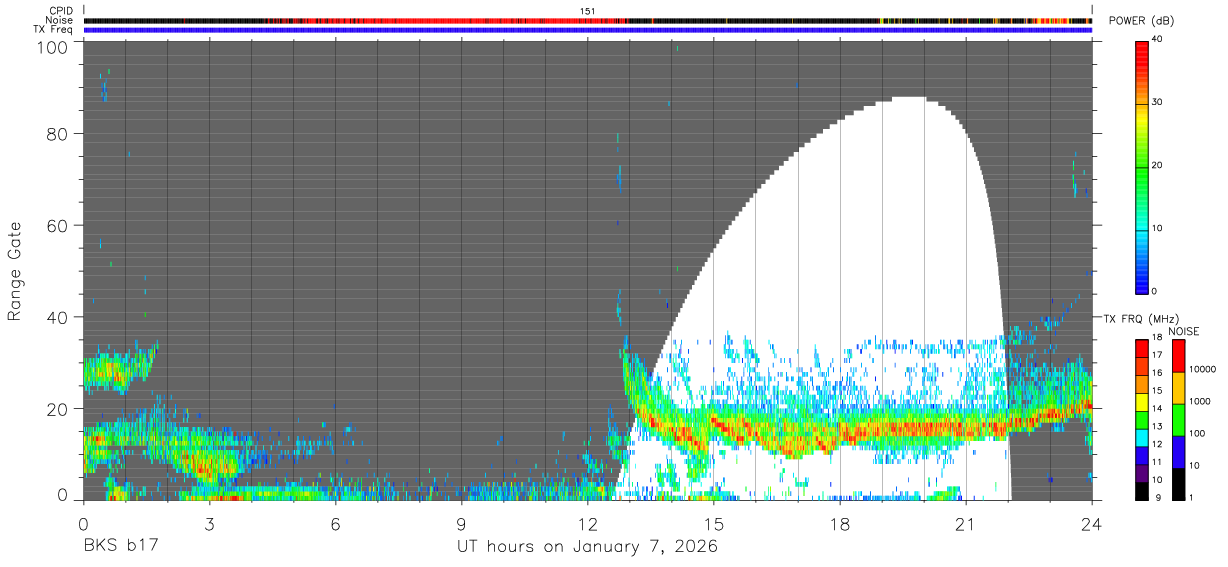Click the TX FRQ (MHz) color scale bar
Screen dimensions: 1228x567
pyautogui.click(x=1142, y=420)
